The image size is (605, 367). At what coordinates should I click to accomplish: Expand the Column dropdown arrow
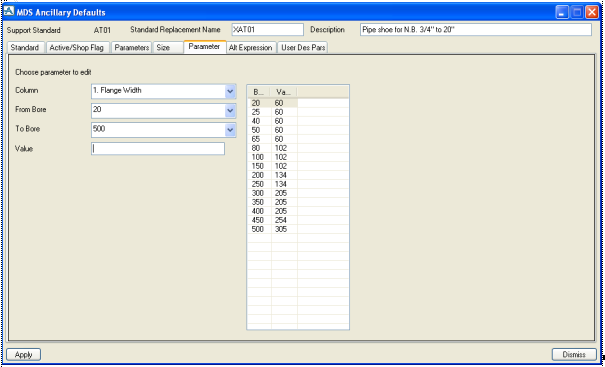230,91
